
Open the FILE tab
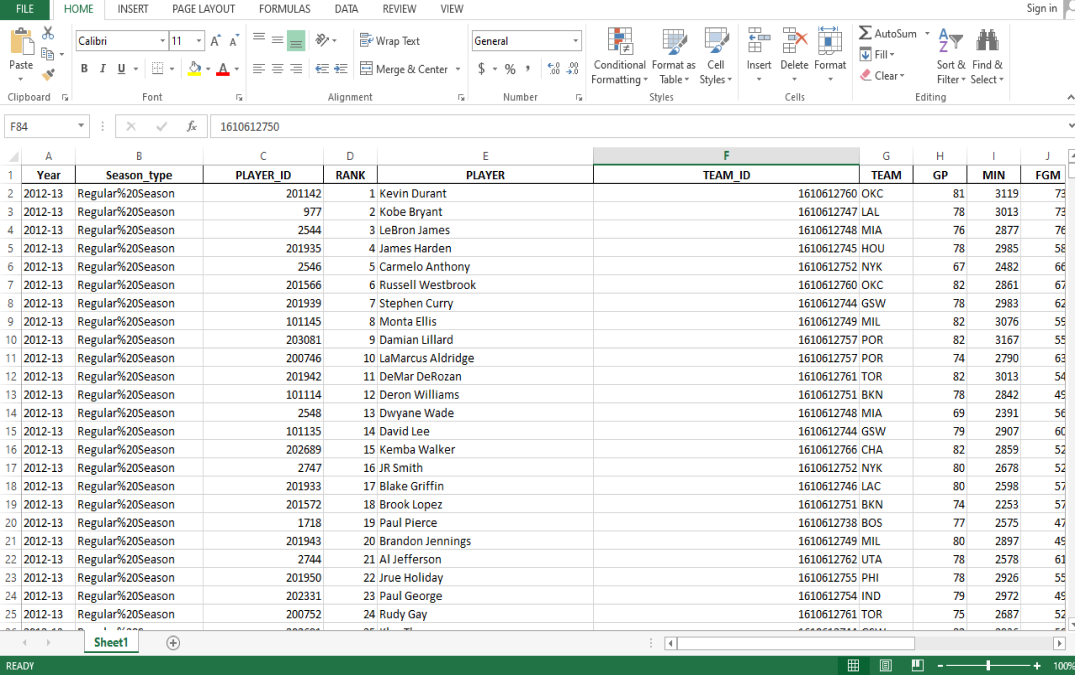(x=25, y=9)
